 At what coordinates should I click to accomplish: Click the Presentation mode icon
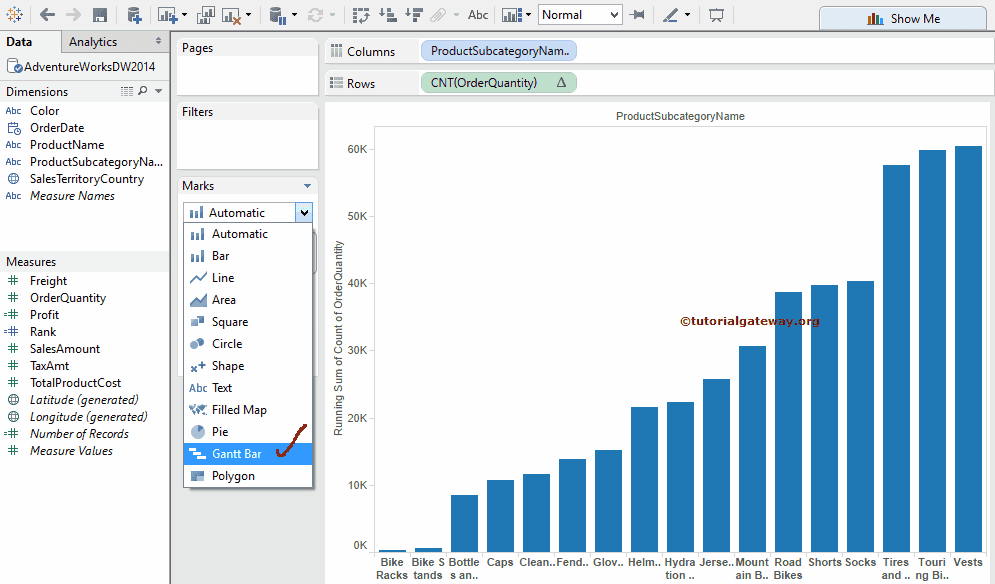click(716, 15)
